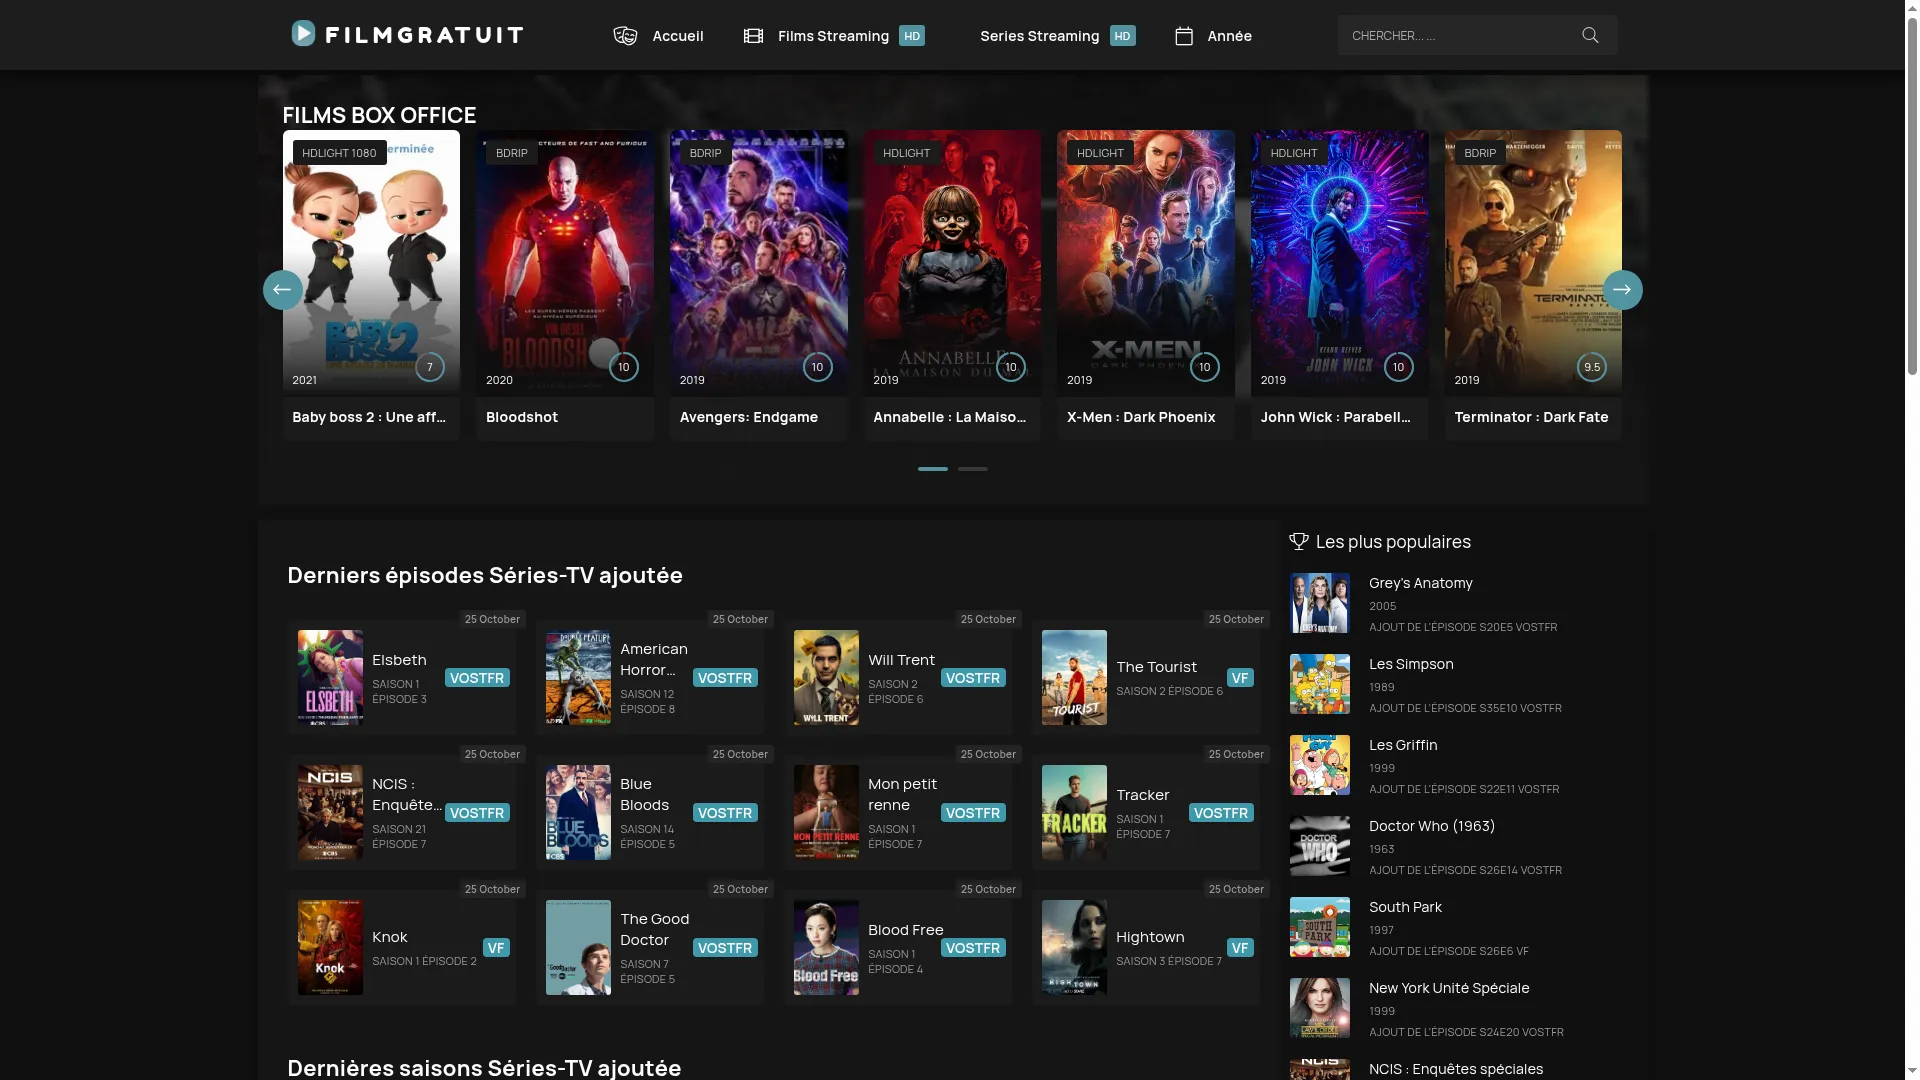Click the Tracker series thumbnail
1920x1080 pixels.
pyautogui.click(x=1074, y=812)
